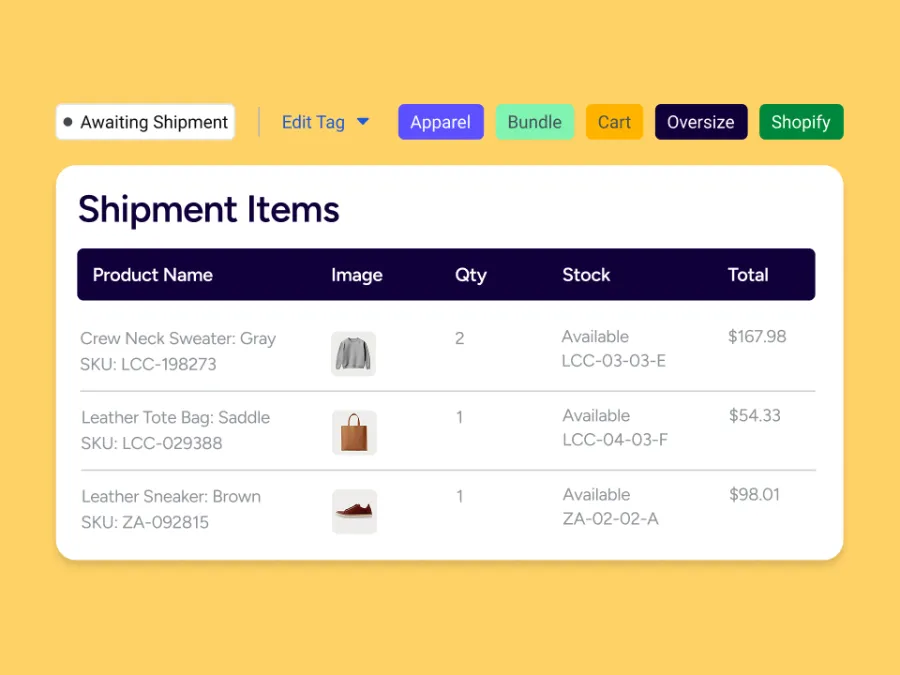Click the gray sweater product image
The height and width of the screenshot is (675, 900).
(x=353, y=354)
